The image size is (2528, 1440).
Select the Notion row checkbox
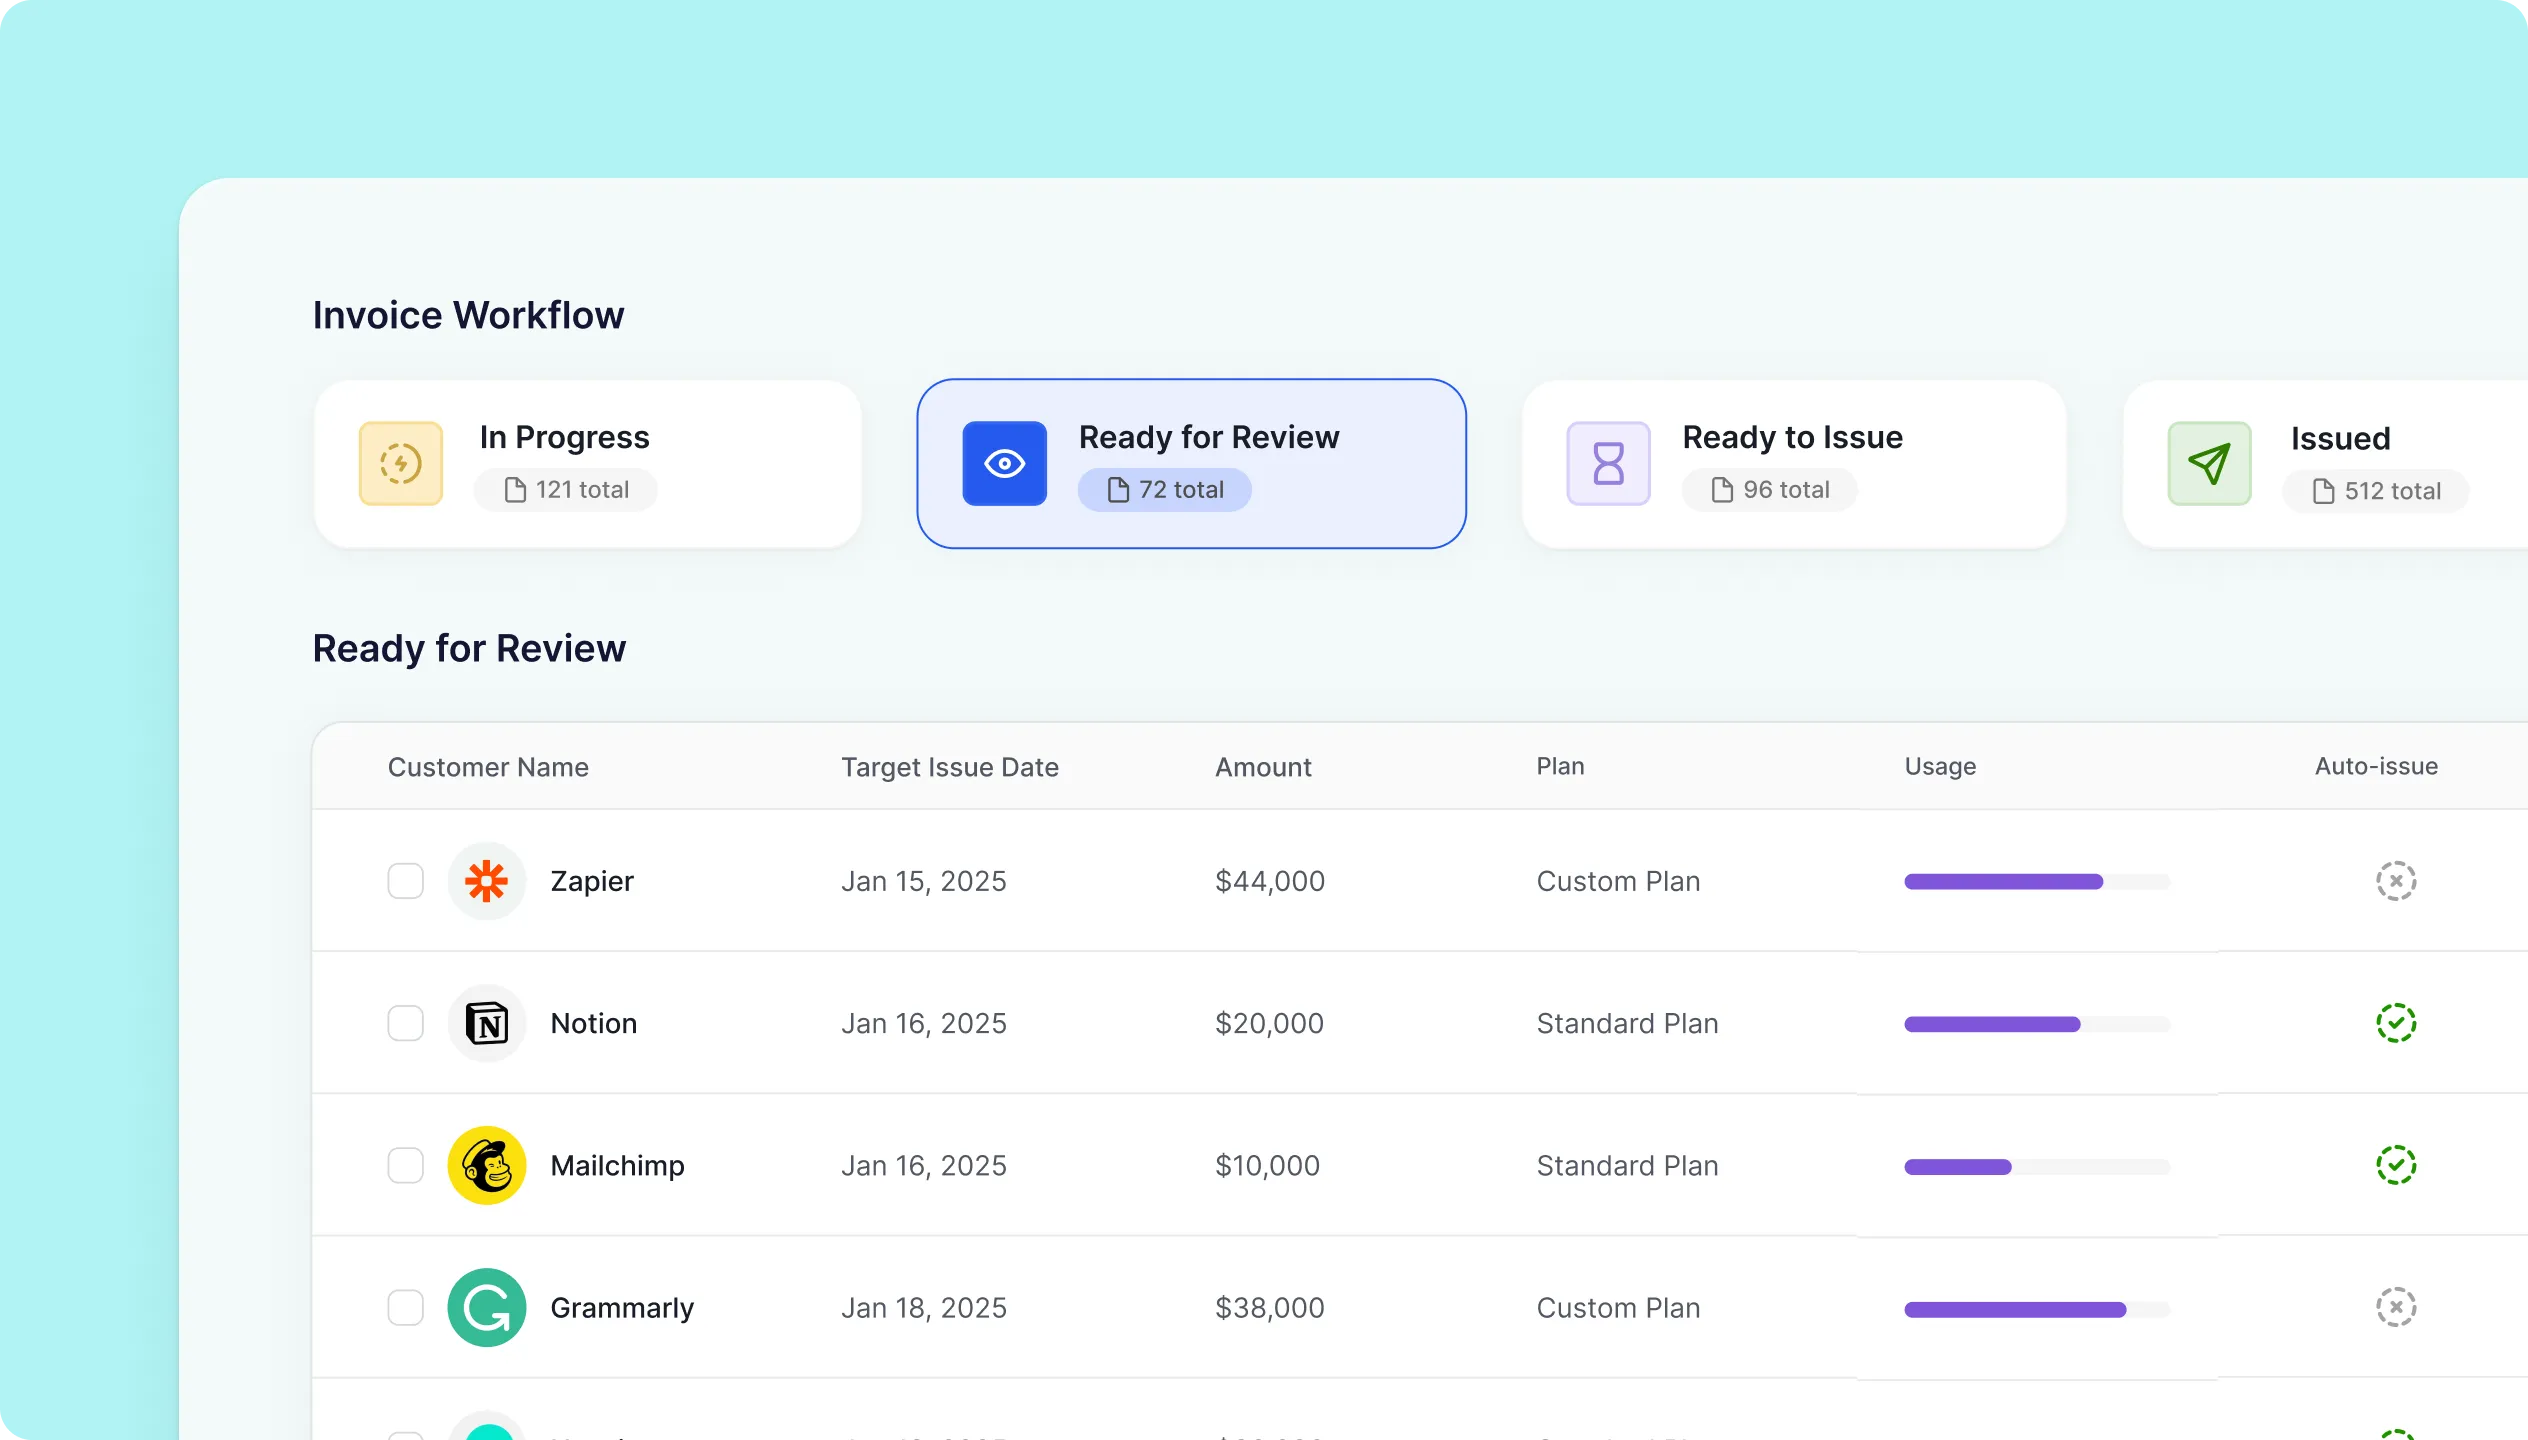click(406, 1024)
